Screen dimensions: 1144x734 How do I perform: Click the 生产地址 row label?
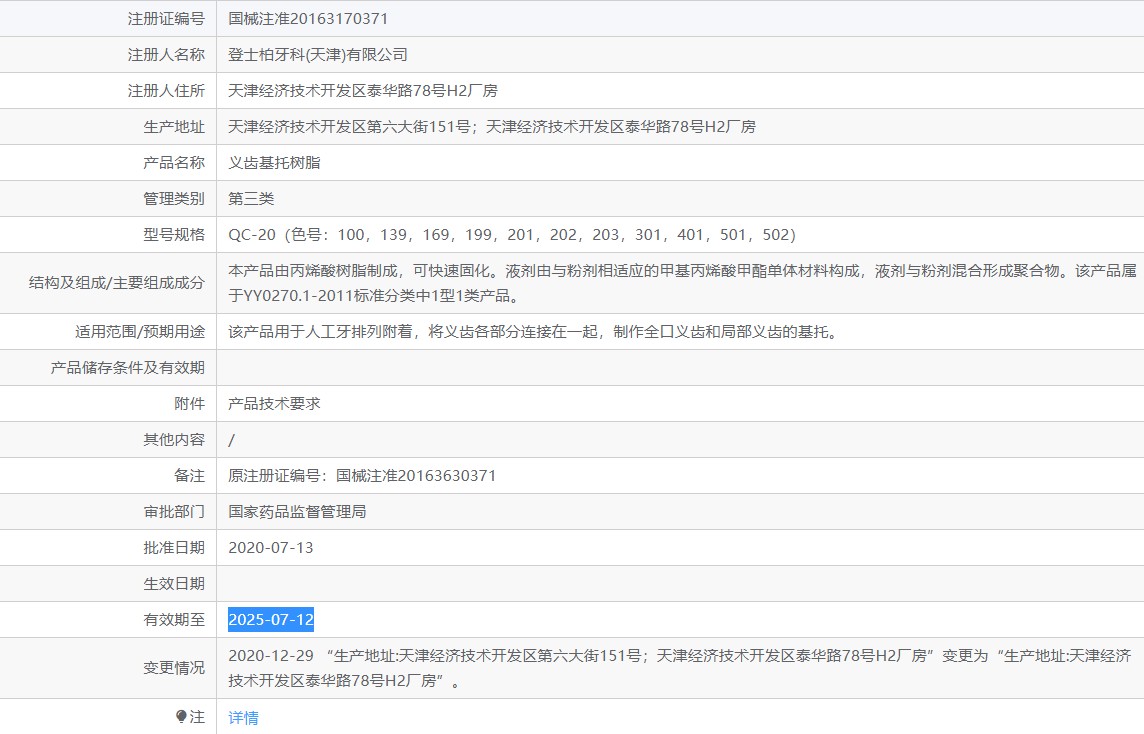174,127
